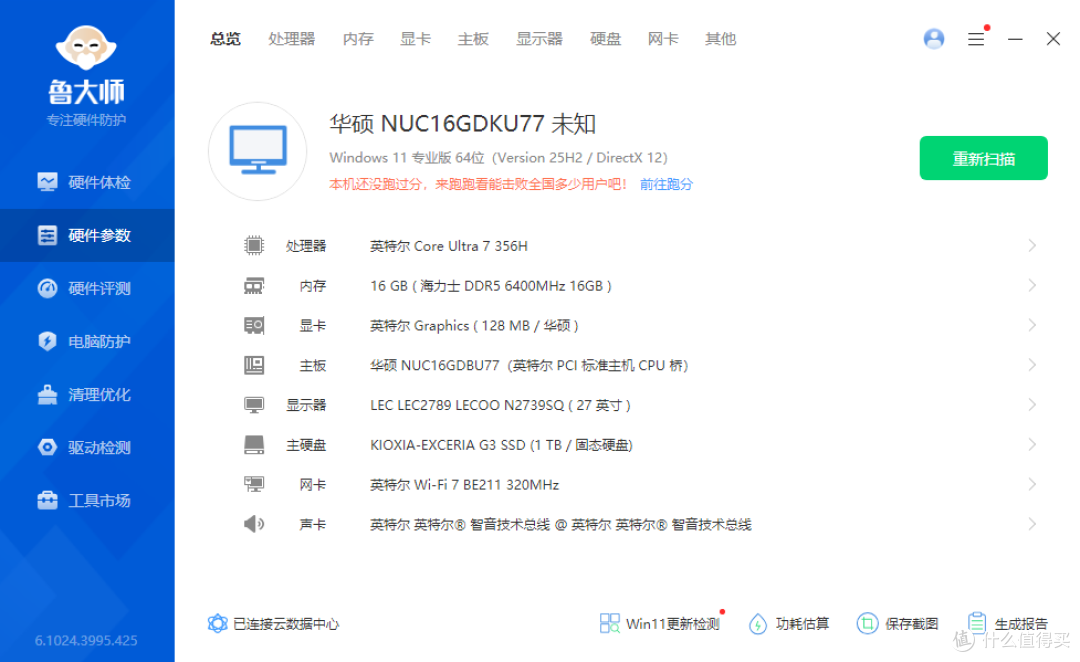The image size is (1080, 662).
Task: Click the 清理优化 broom icon
Action: [48, 394]
